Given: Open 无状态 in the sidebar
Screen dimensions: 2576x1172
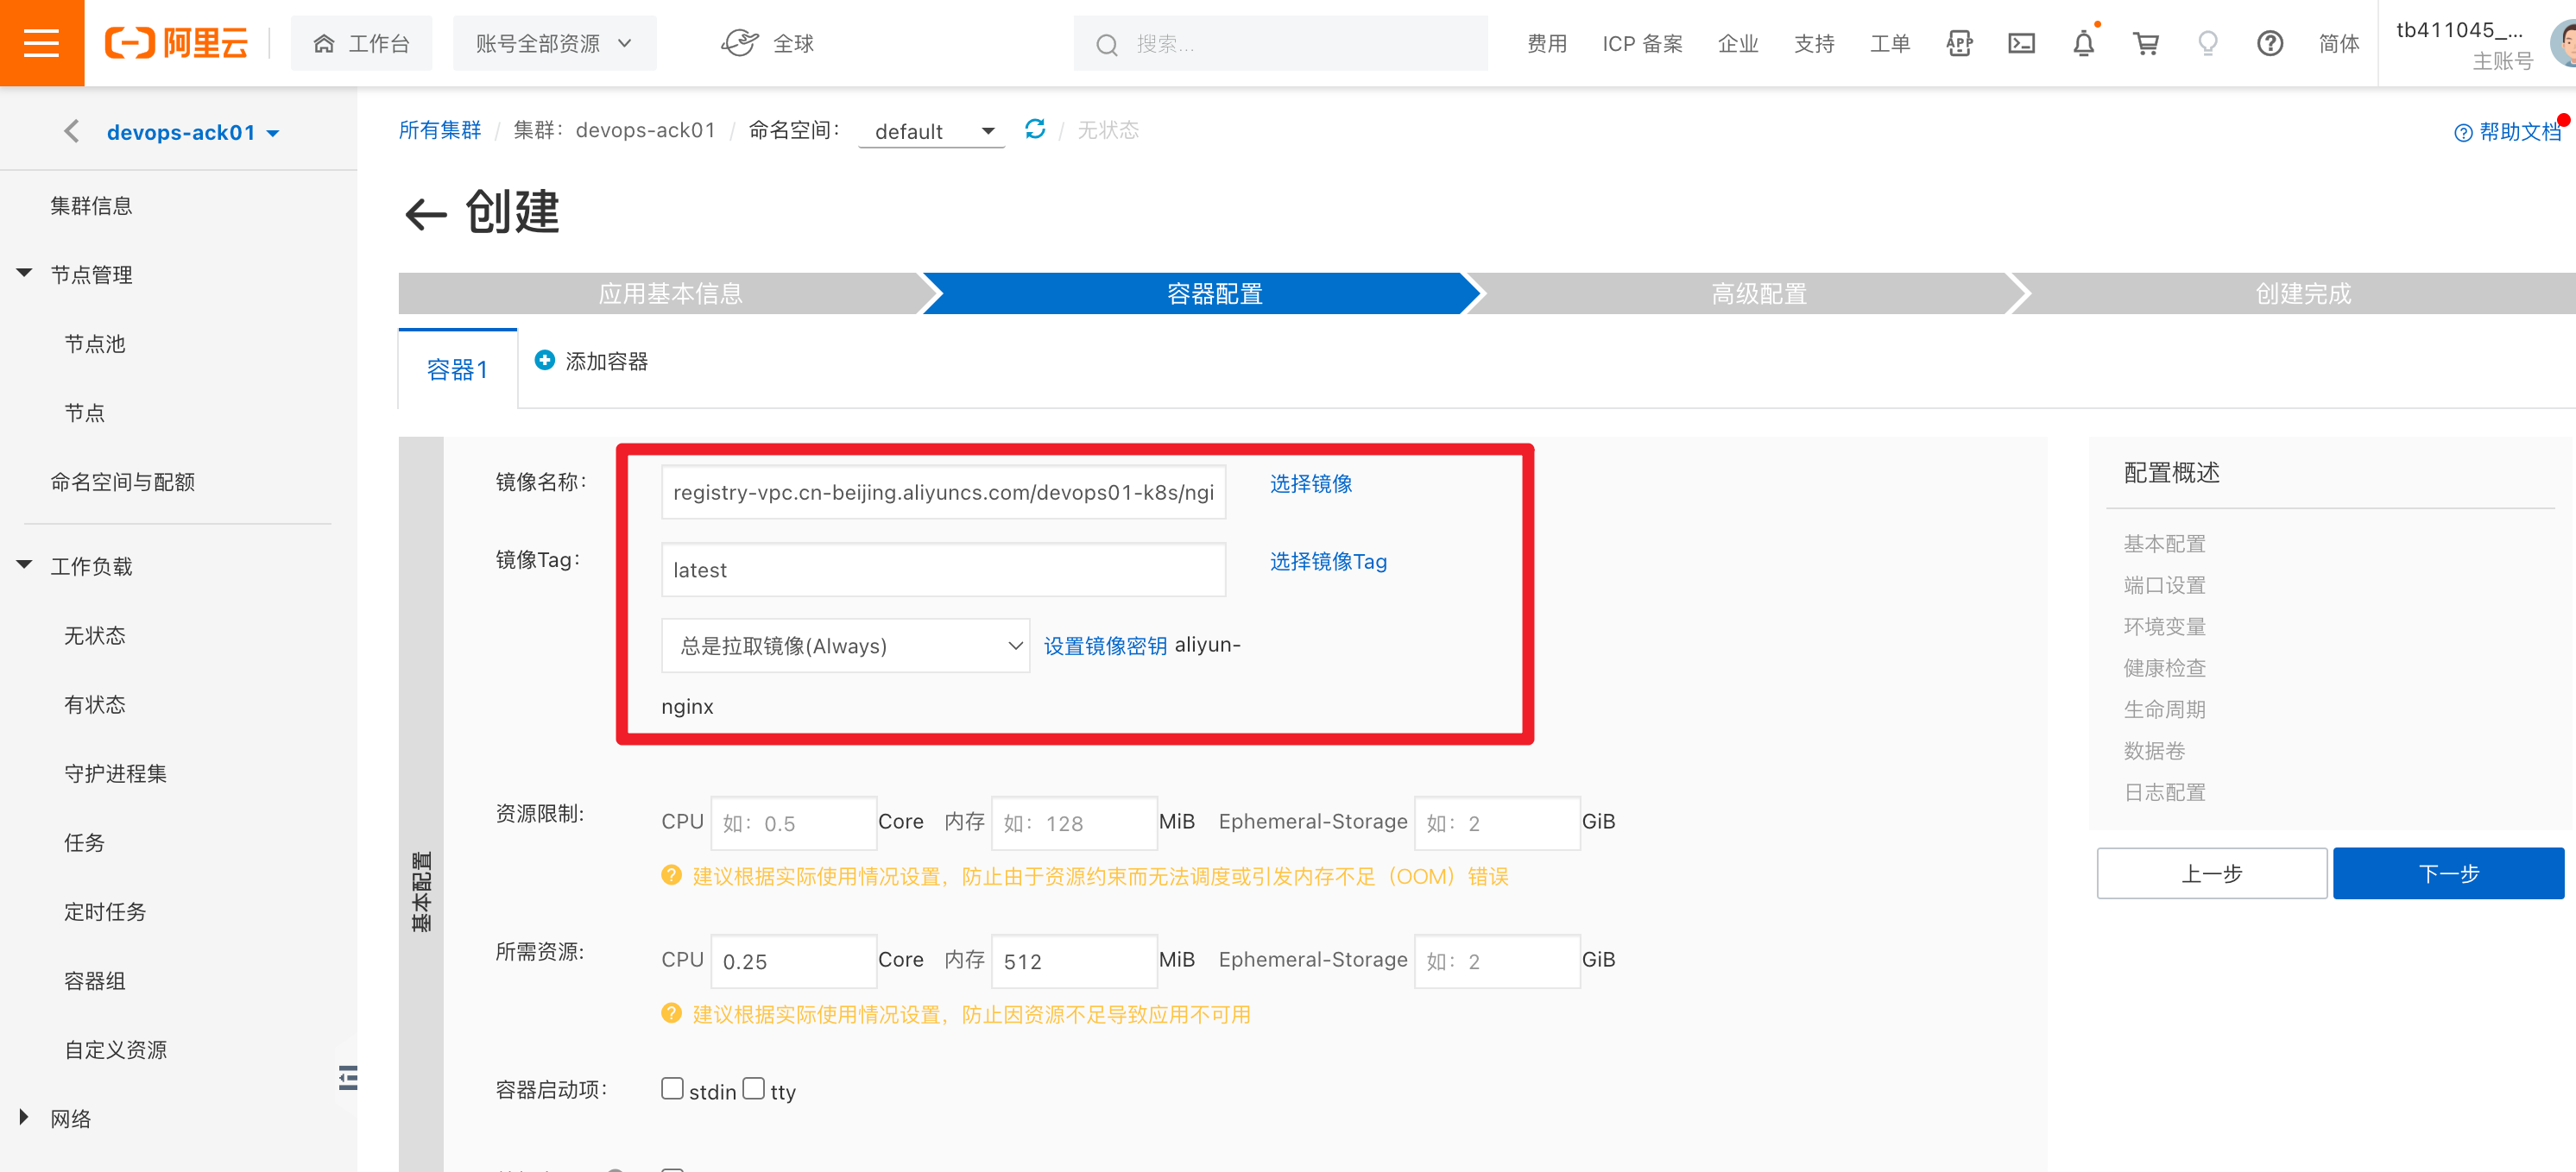Looking at the screenshot, I should (x=95, y=635).
